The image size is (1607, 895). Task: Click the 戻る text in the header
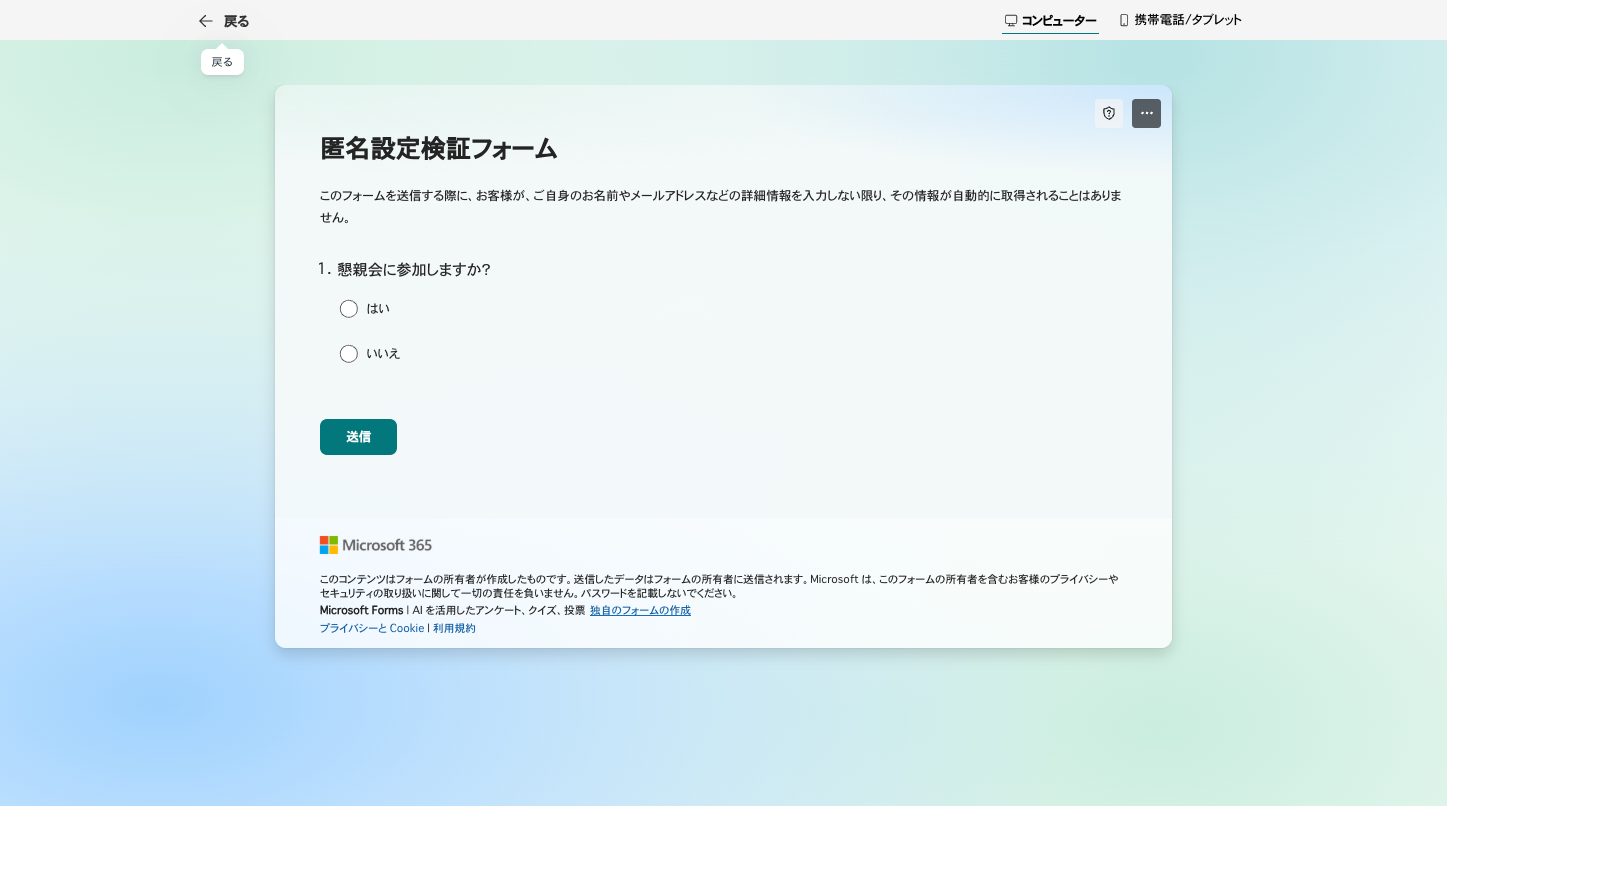pyautogui.click(x=237, y=21)
